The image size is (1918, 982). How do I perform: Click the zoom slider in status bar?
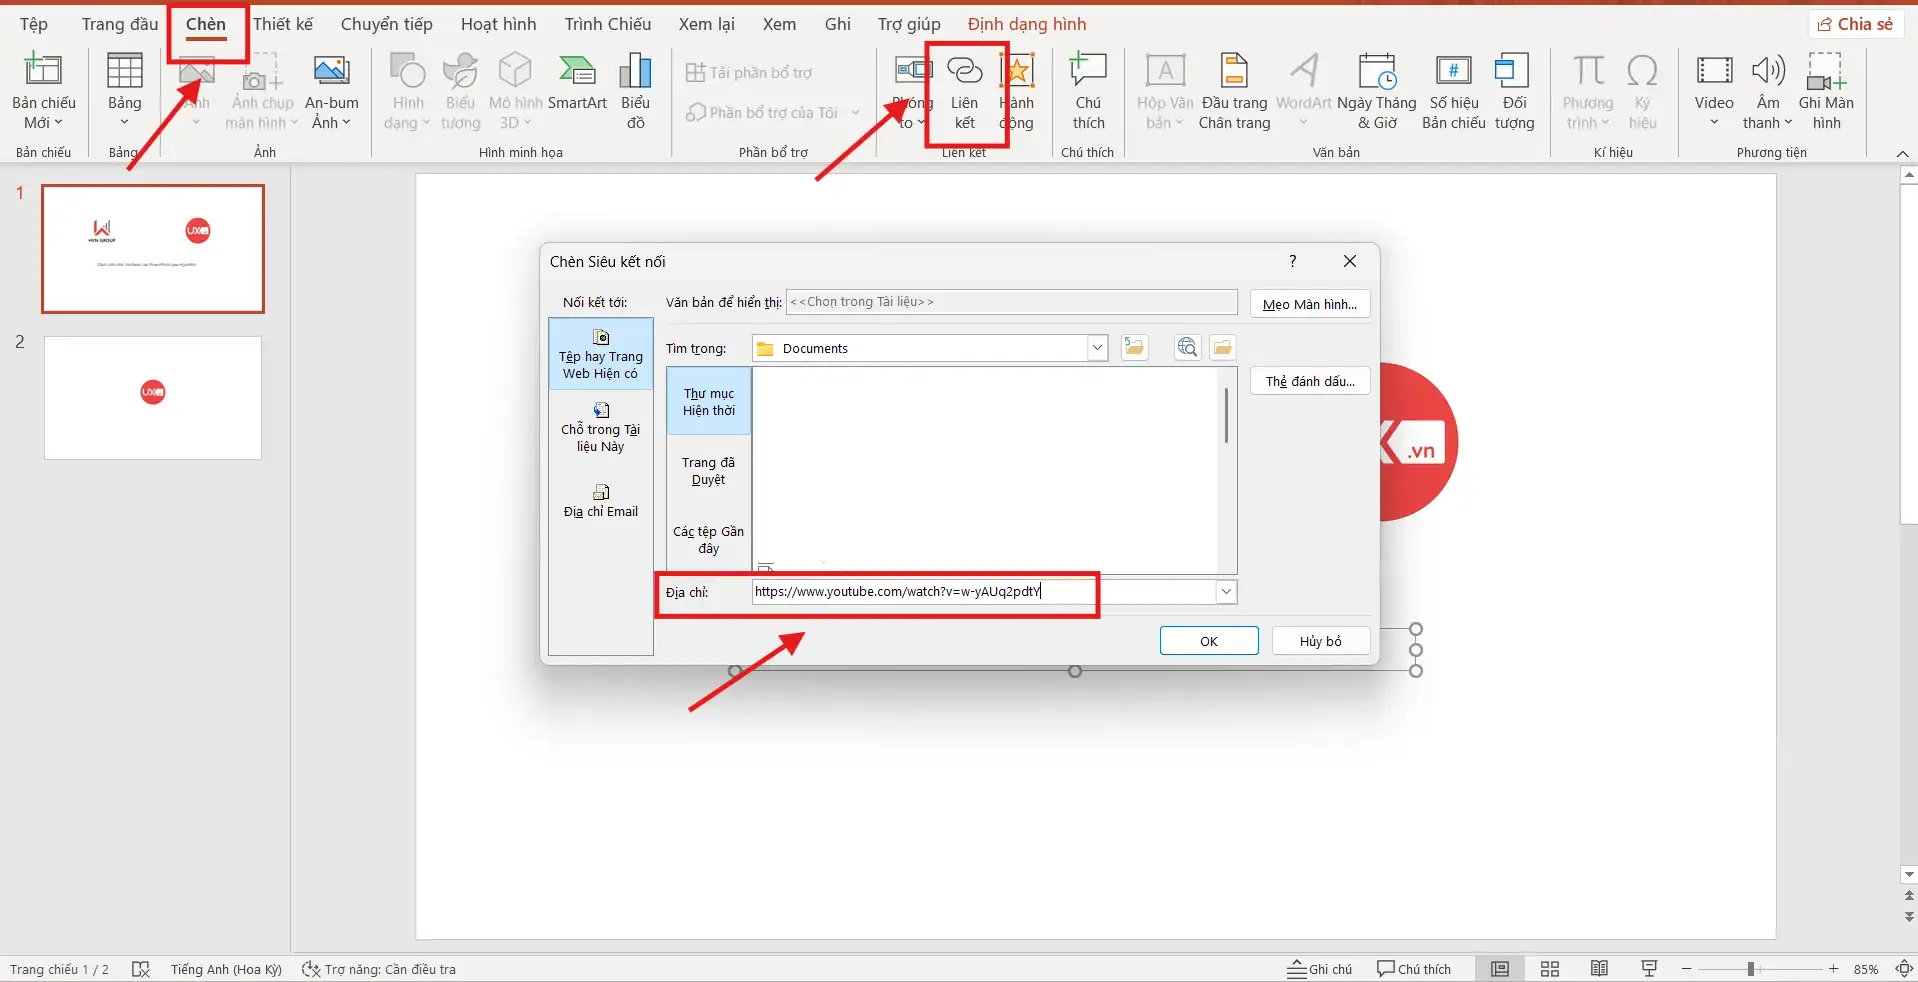(x=1751, y=969)
